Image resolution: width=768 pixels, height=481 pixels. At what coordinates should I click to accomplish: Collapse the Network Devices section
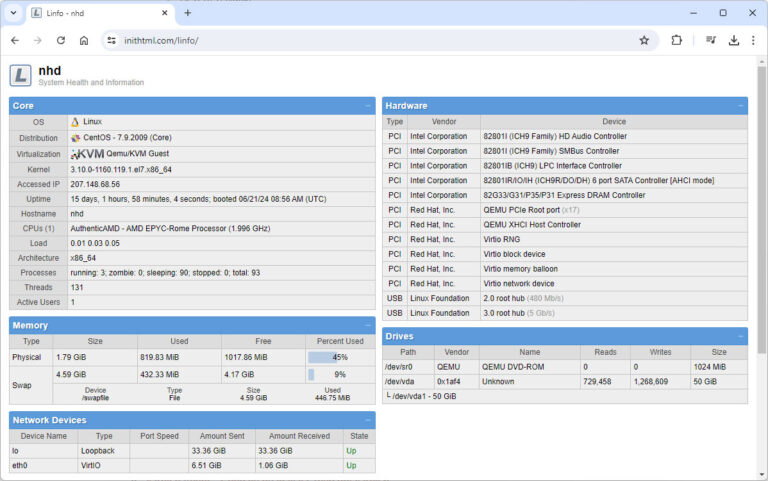(x=368, y=420)
